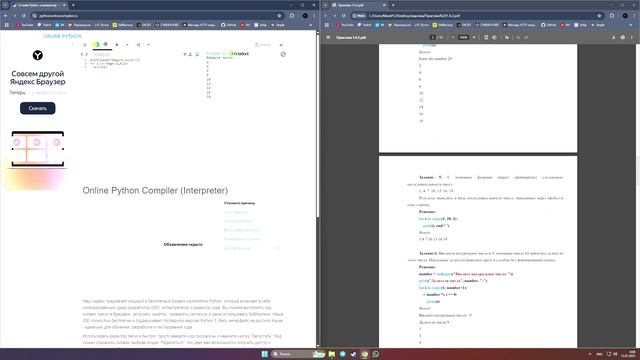Viewport: 640px width, 360px height.
Task: Select the code file tab in editor
Action: 102,54
